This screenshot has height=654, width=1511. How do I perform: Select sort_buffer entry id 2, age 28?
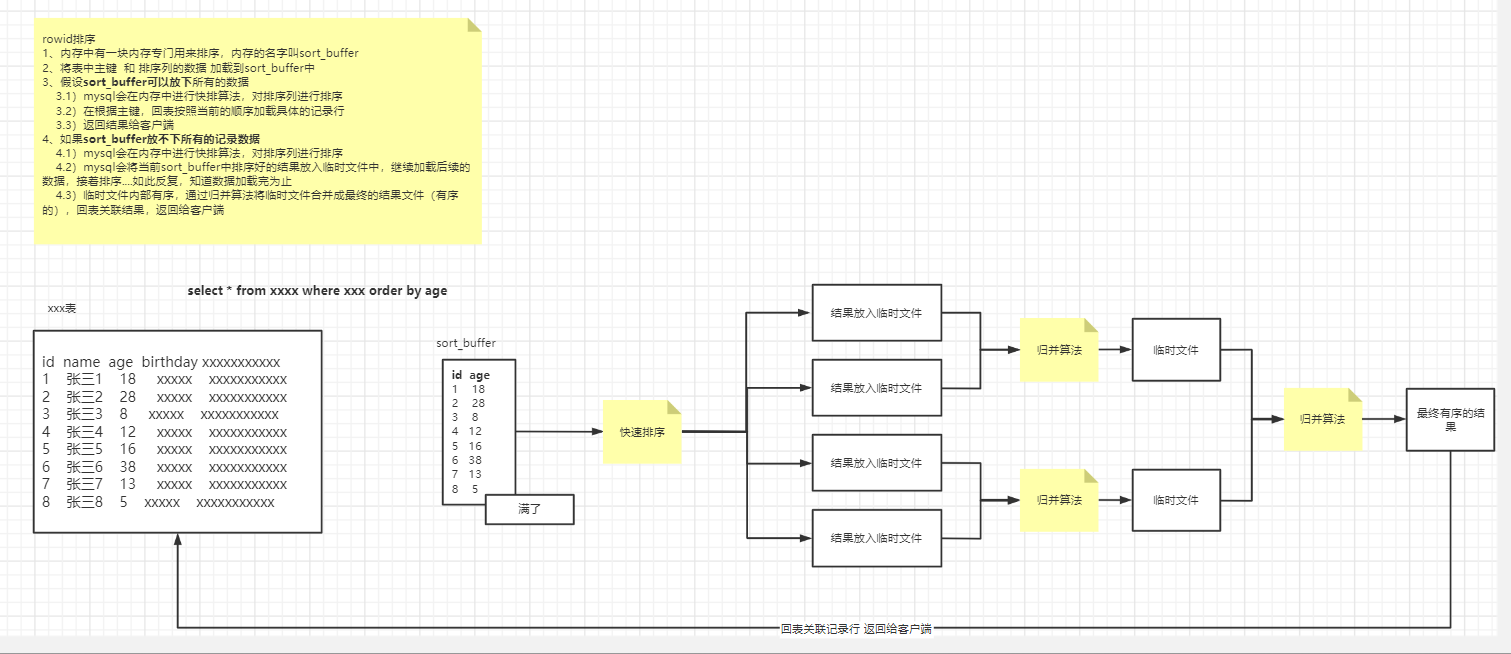tap(468, 403)
